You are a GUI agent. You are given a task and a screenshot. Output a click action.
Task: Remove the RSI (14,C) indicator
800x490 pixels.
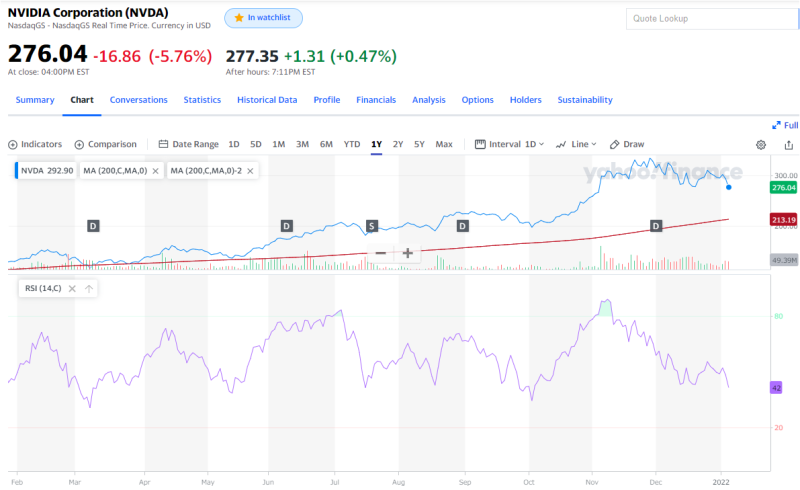(x=72, y=289)
